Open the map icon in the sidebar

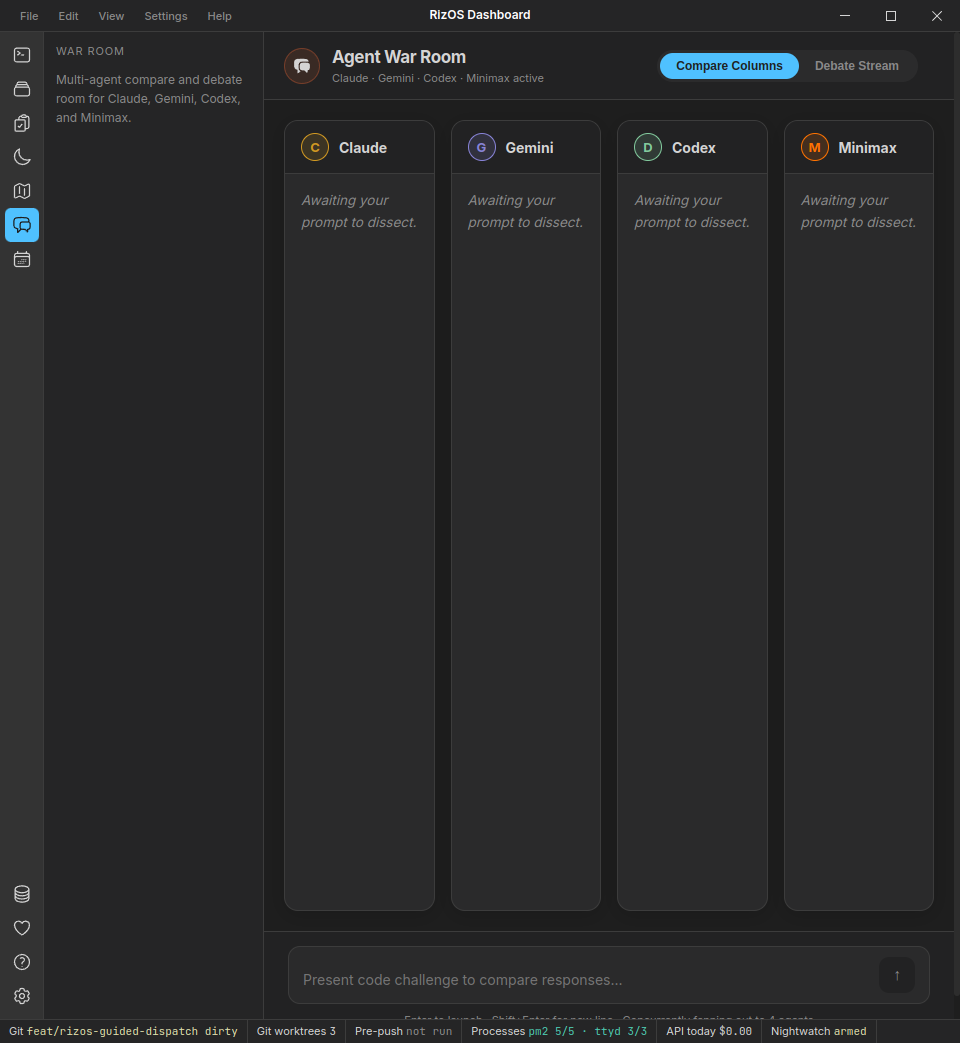coord(22,191)
